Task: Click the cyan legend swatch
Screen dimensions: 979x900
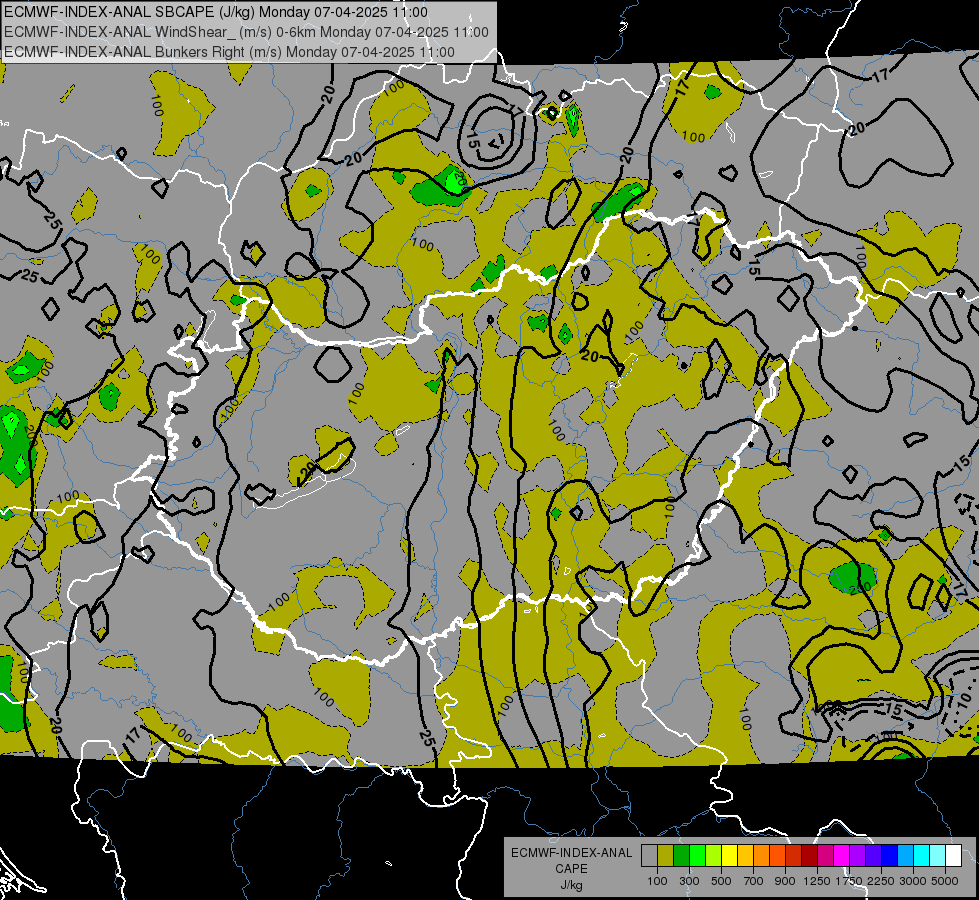Action: (x=922, y=855)
